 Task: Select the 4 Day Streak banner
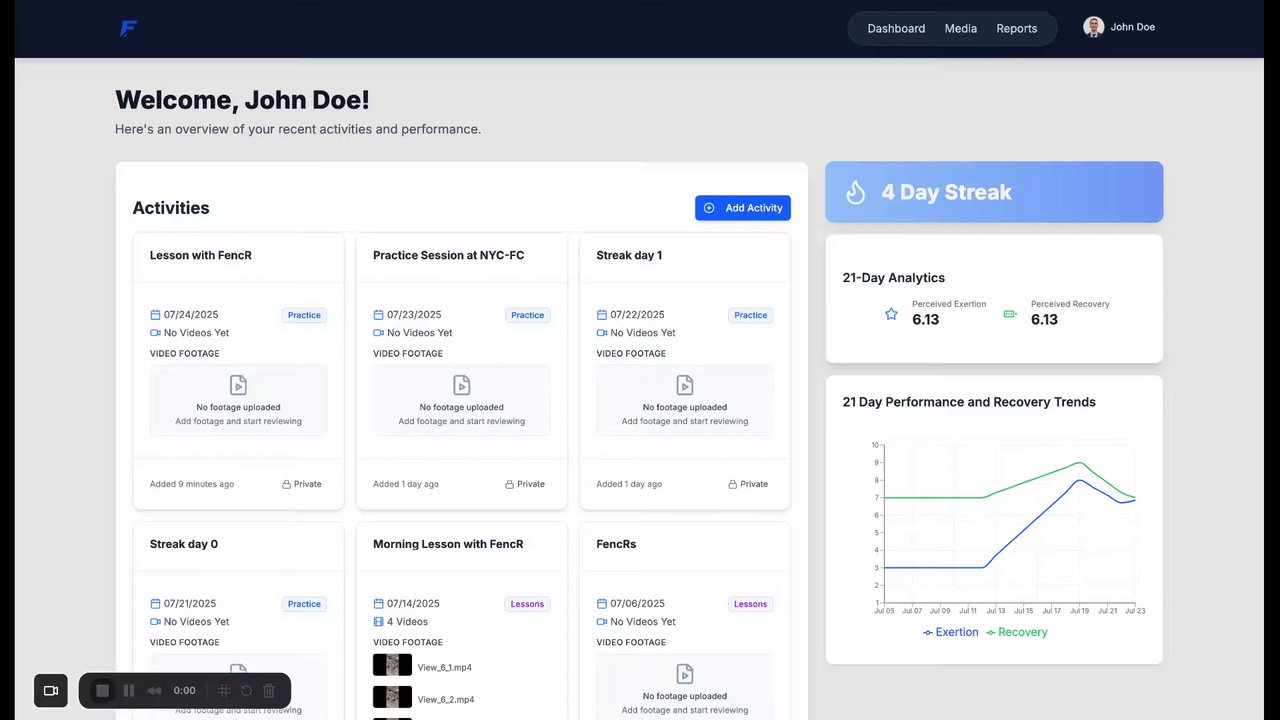(994, 192)
